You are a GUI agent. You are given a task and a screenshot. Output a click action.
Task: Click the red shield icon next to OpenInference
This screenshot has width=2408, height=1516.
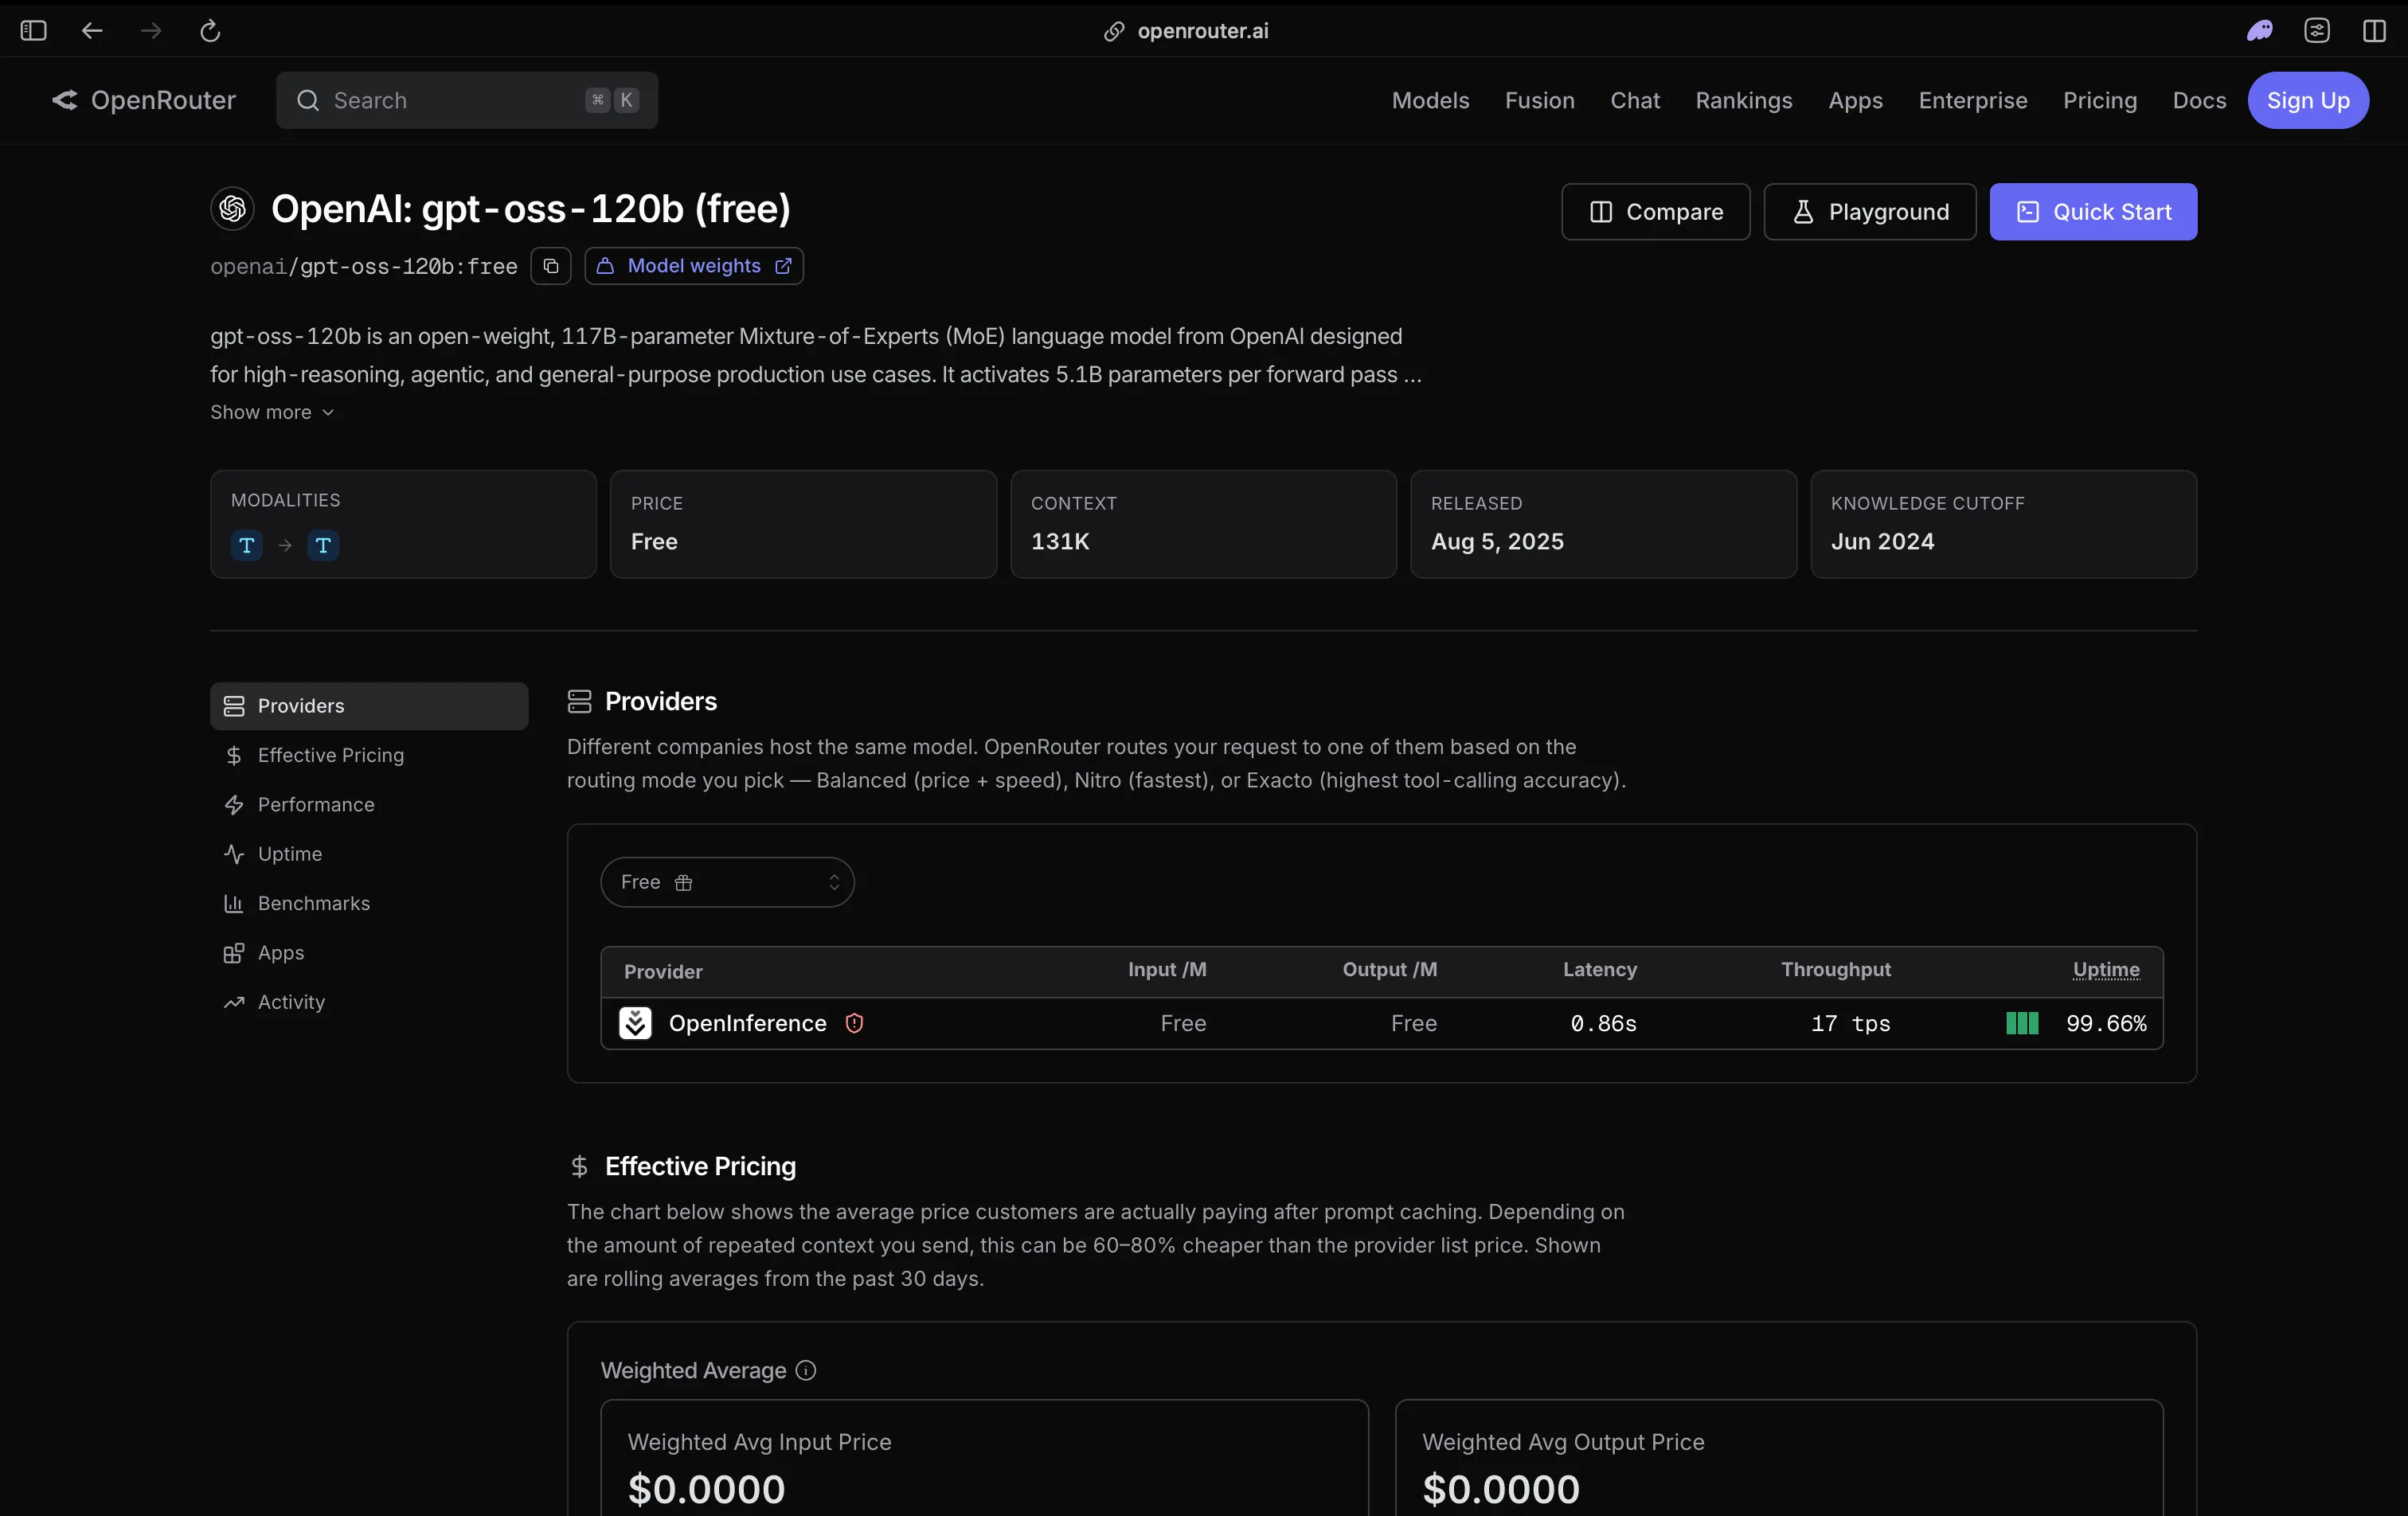(854, 1023)
